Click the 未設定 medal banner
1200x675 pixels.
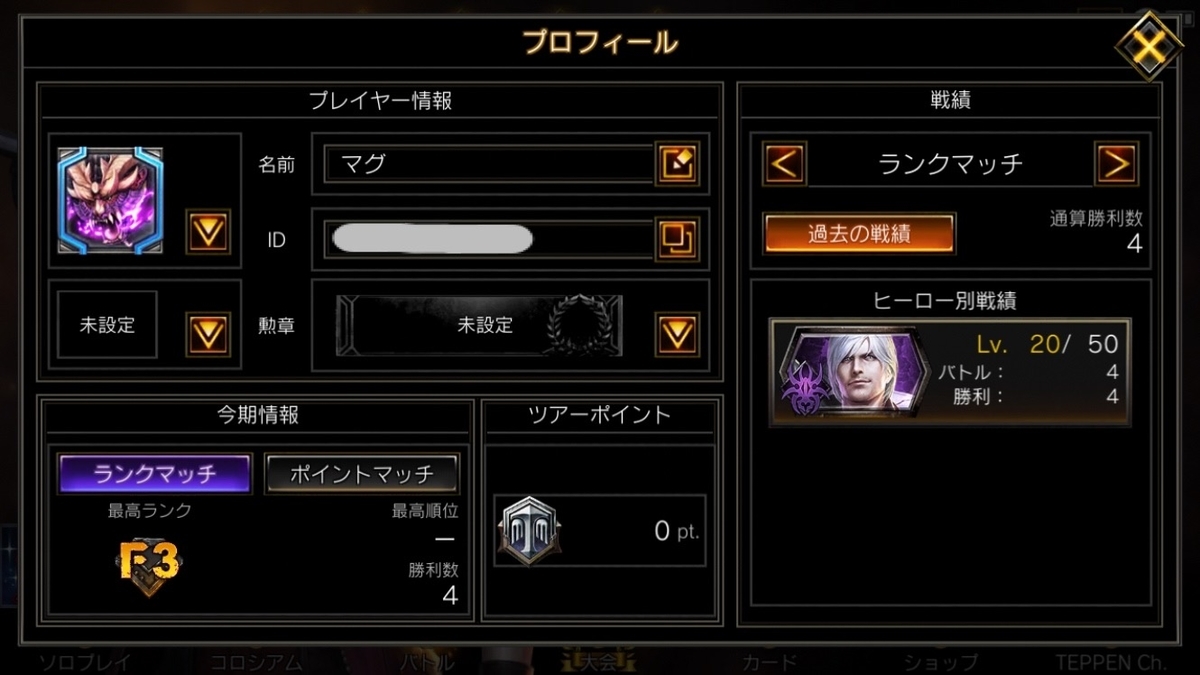click(x=486, y=325)
